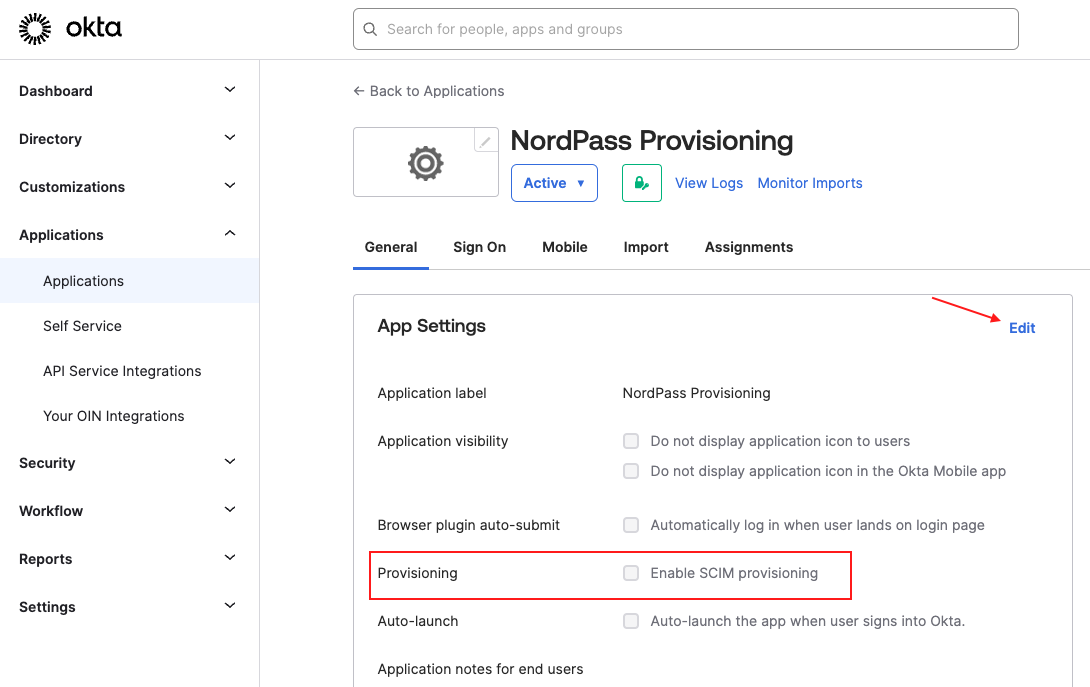The width and height of the screenshot is (1090, 687).
Task: Toggle Auto-launch the app checkbox
Action: coord(631,621)
